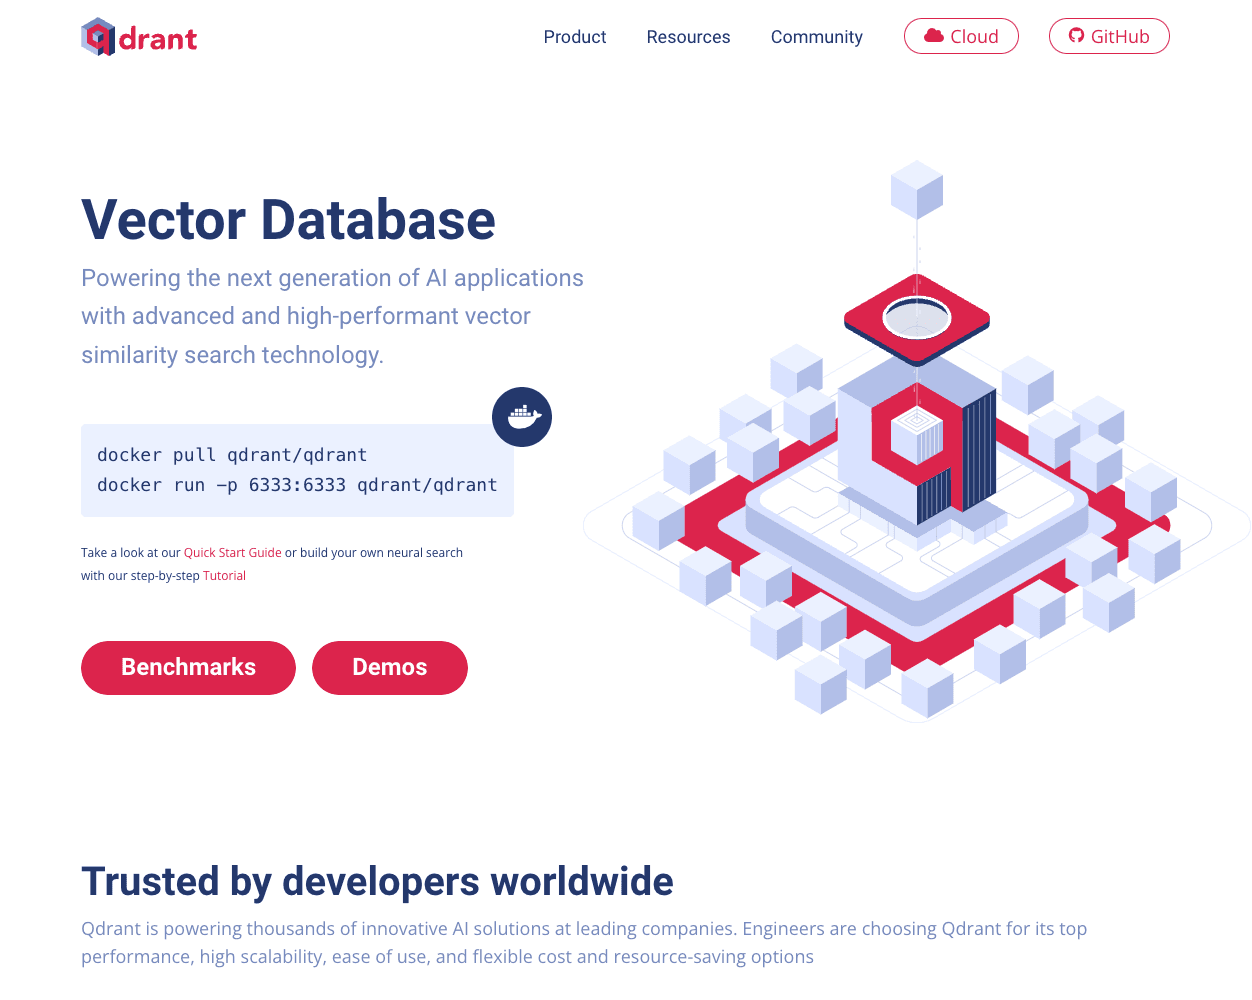Click the round Docker whale icon
The image size is (1252, 1000).
coord(522,417)
